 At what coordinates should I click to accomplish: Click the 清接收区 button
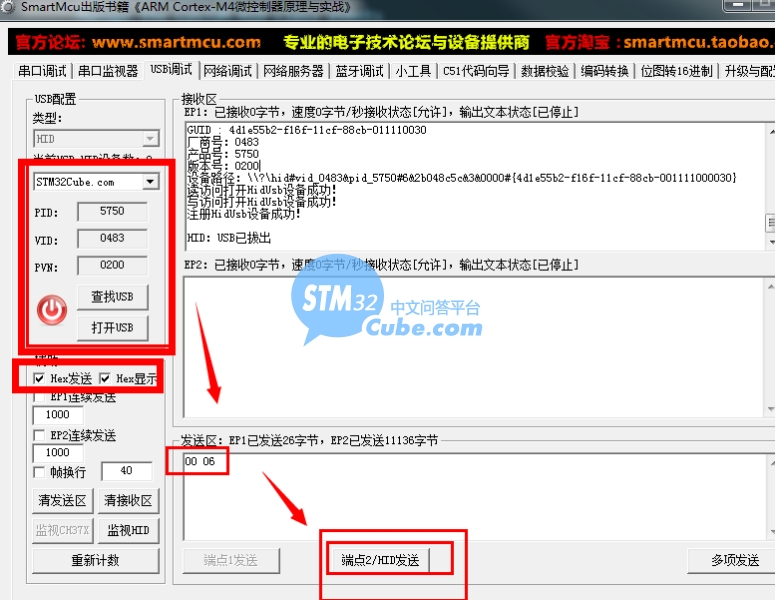pos(129,501)
